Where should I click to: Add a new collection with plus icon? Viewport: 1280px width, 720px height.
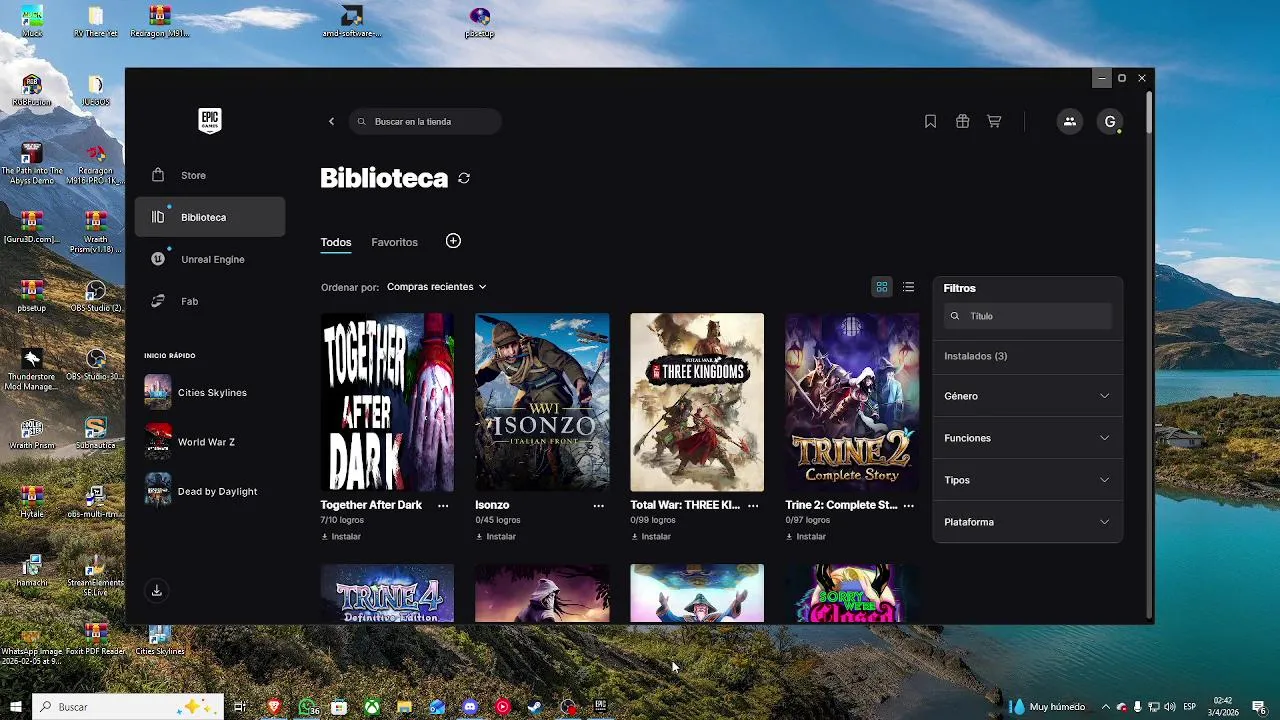[453, 241]
